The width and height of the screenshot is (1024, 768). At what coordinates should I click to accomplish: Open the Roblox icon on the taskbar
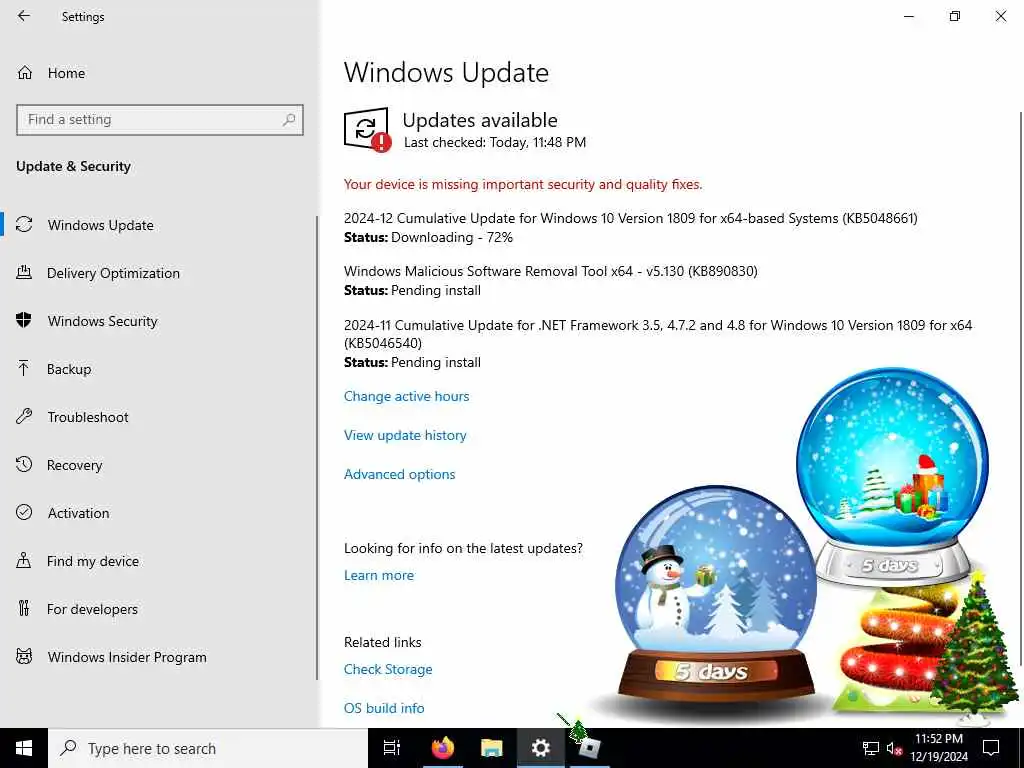590,748
